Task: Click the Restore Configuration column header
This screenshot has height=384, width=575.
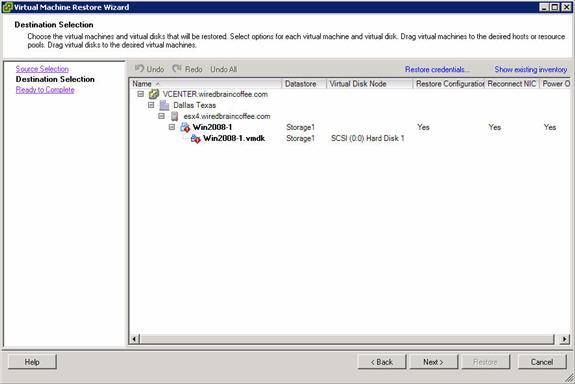Action: 449,84
